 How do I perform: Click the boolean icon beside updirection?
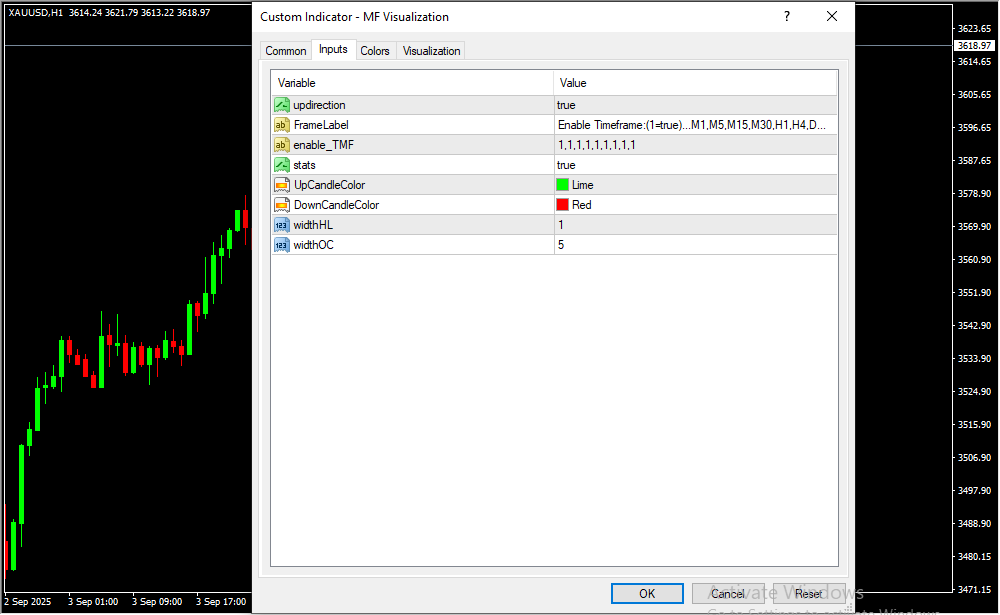point(281,105)
